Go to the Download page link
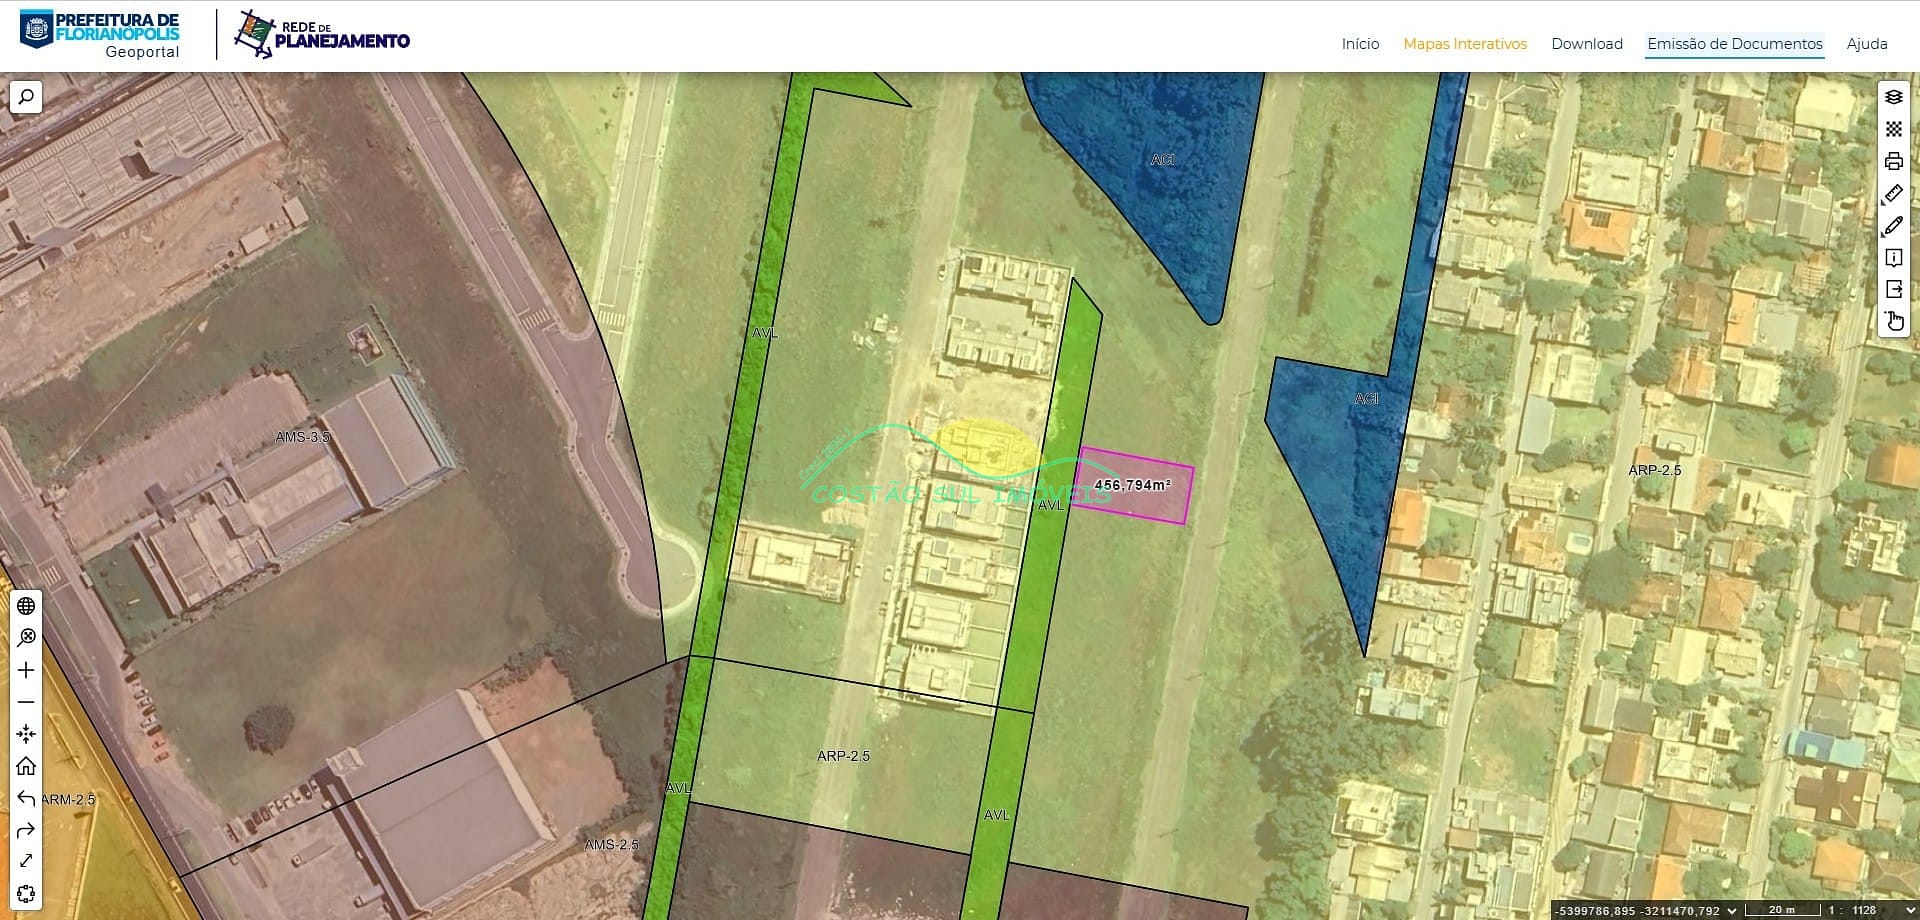 (1587, 44)
